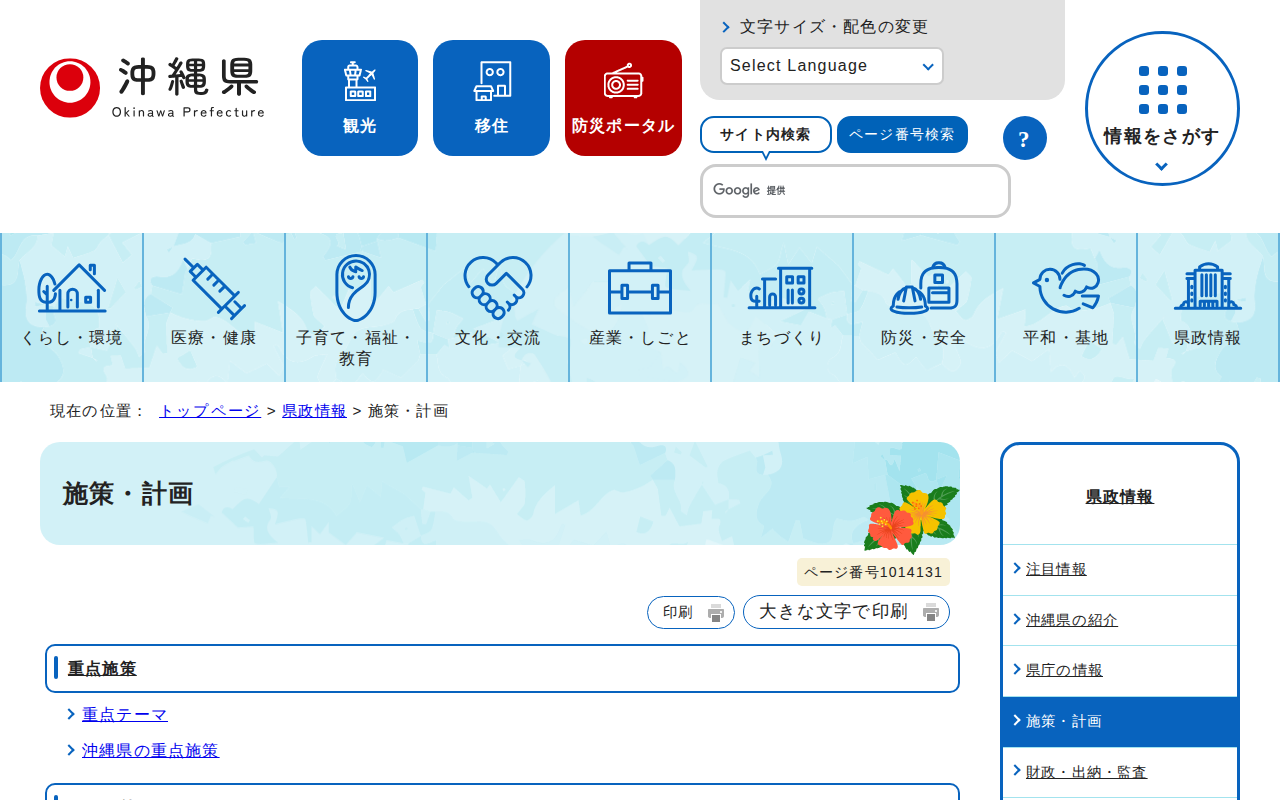Click the question mark help icon
Viewport: 1280px width, 800px height.
1024,138
